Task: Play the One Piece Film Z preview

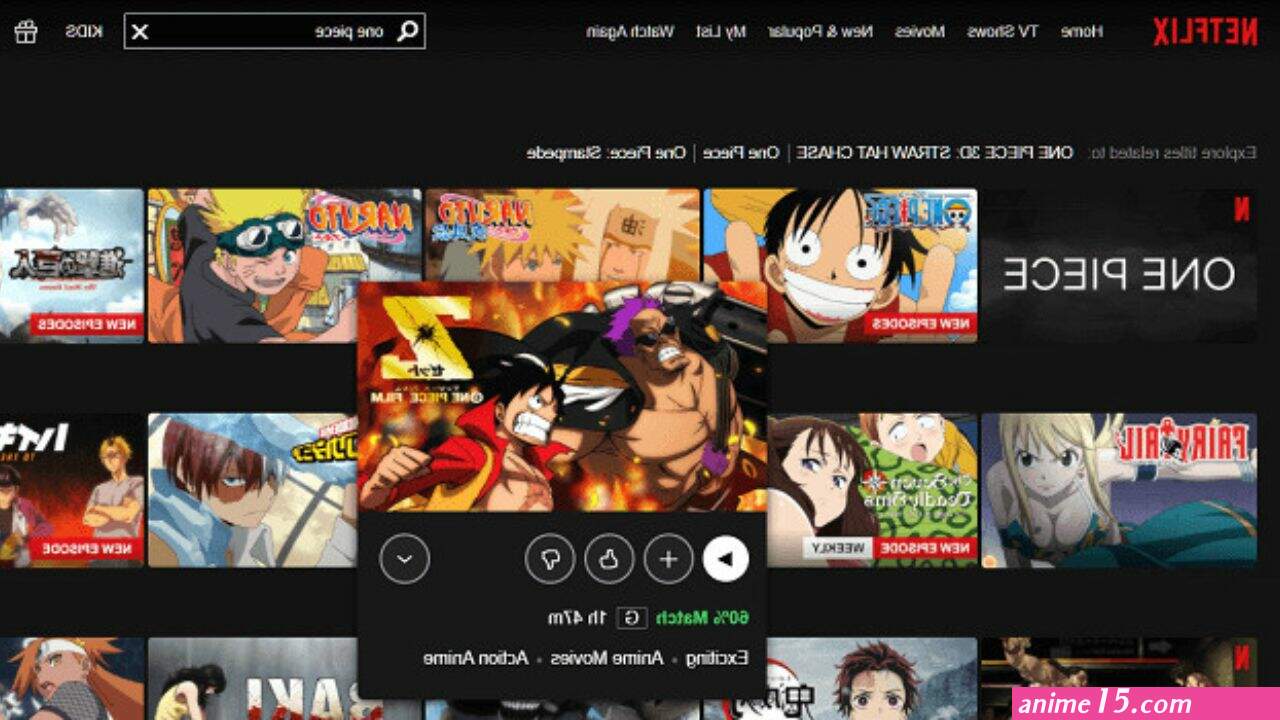Action: pyautogui.click(x=725, y=560)
